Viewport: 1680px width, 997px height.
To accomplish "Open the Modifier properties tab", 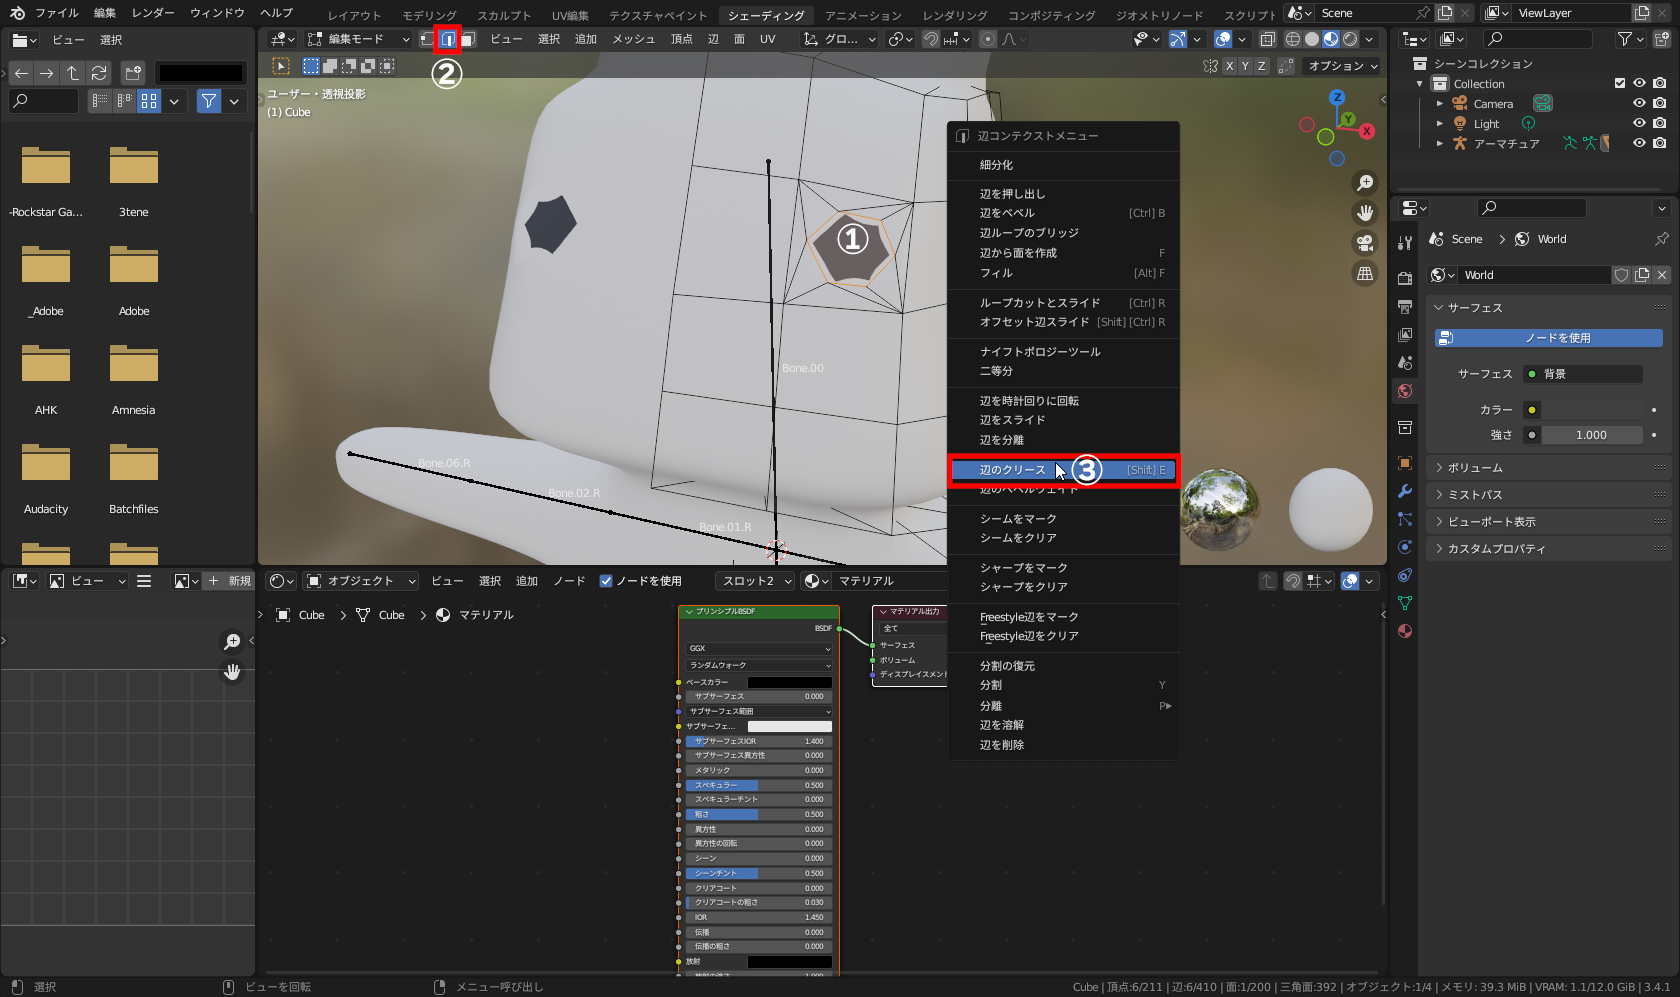I will (x=1405, y=491).
